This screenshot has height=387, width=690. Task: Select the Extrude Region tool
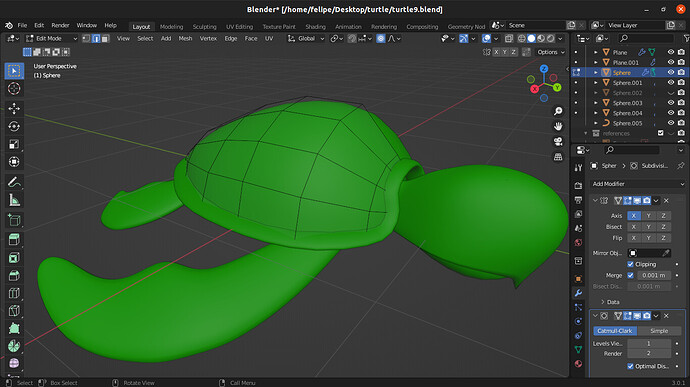pos(14,239)
